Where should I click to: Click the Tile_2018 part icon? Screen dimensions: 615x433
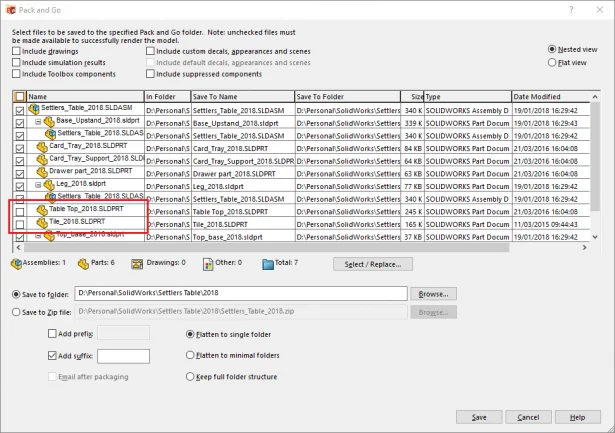click(x=42, y=222)
